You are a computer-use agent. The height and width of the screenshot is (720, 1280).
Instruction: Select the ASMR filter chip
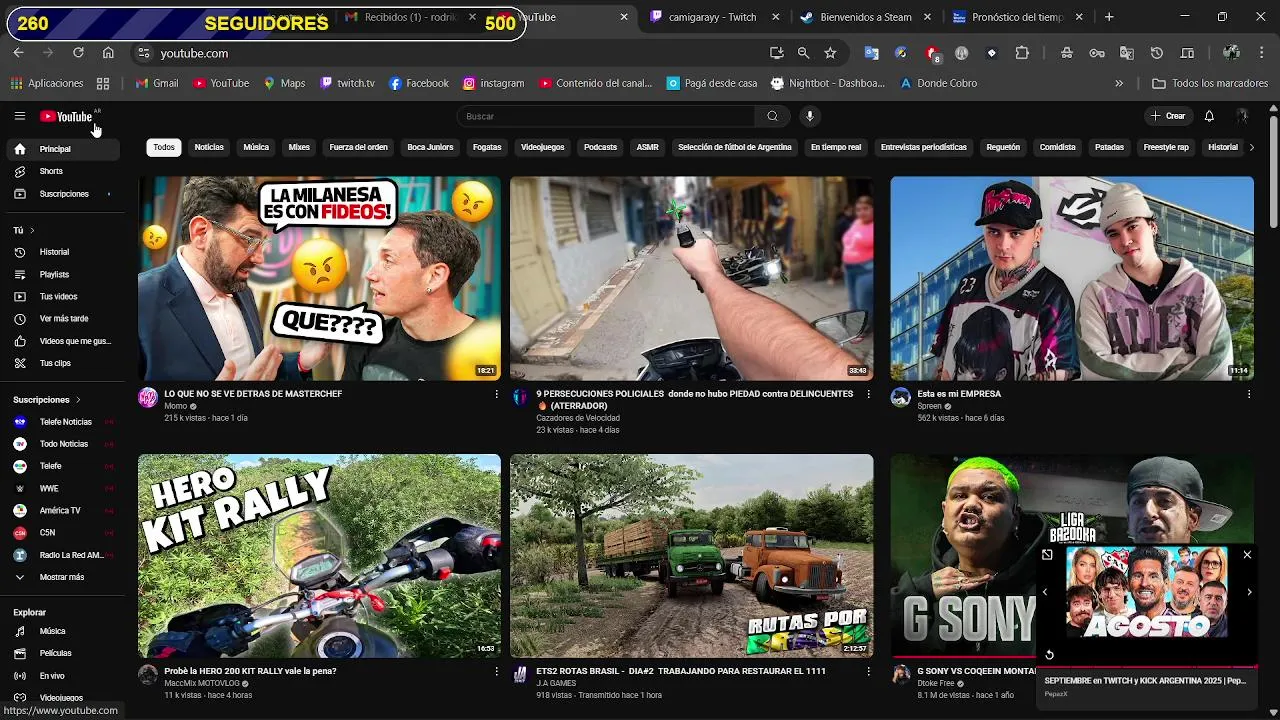point(648,147)
